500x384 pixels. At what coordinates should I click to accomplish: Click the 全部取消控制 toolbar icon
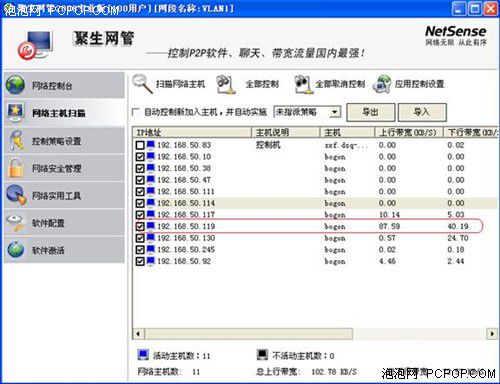pos(303,84)
